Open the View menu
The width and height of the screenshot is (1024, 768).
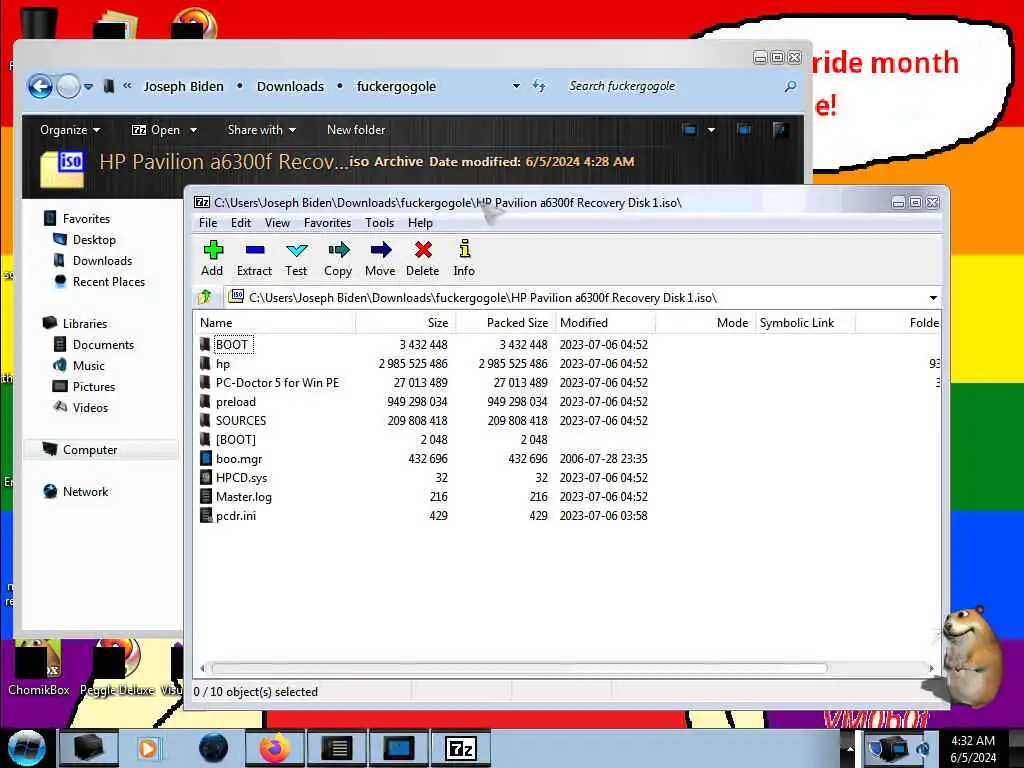[x=278, y=223]
